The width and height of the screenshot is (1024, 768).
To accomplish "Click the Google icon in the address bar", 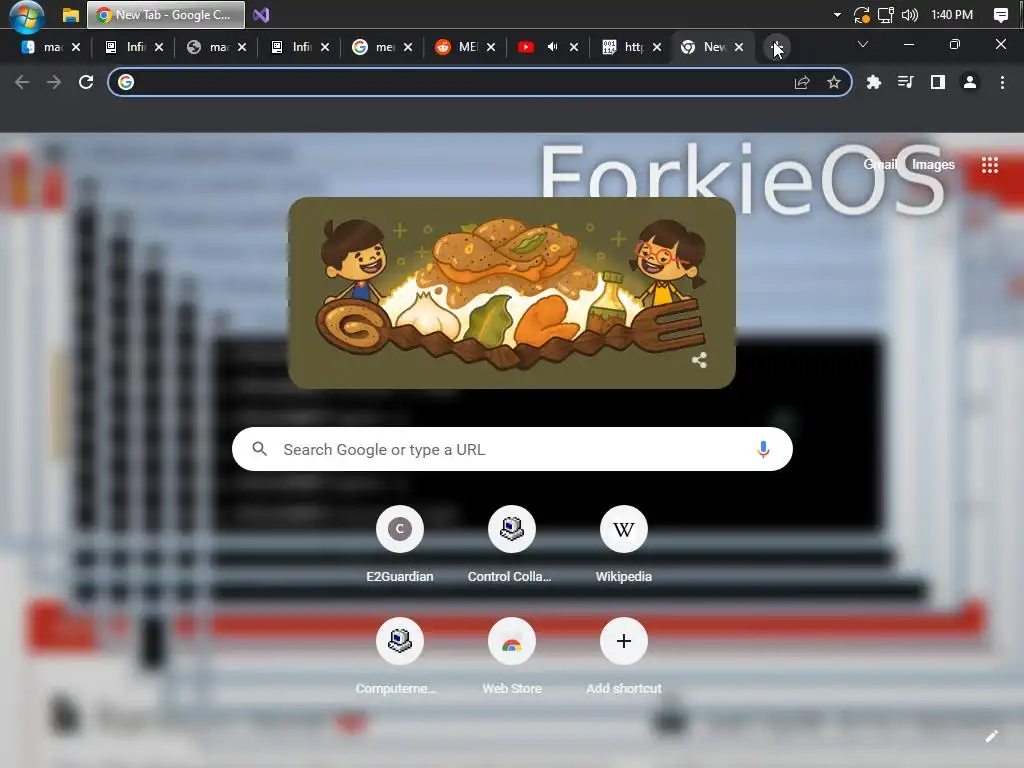I will tap(126, 82).
